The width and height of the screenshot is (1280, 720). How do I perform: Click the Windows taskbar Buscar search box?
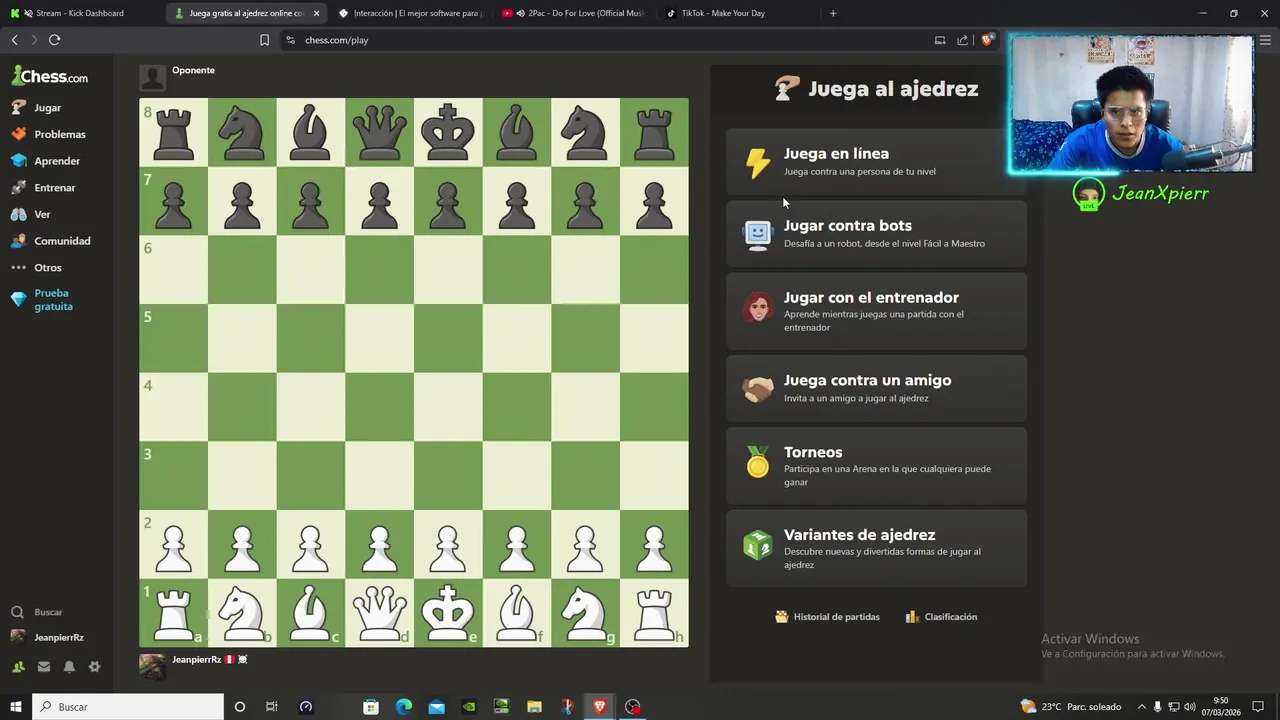pyautogui.click(x=128, y=707)
